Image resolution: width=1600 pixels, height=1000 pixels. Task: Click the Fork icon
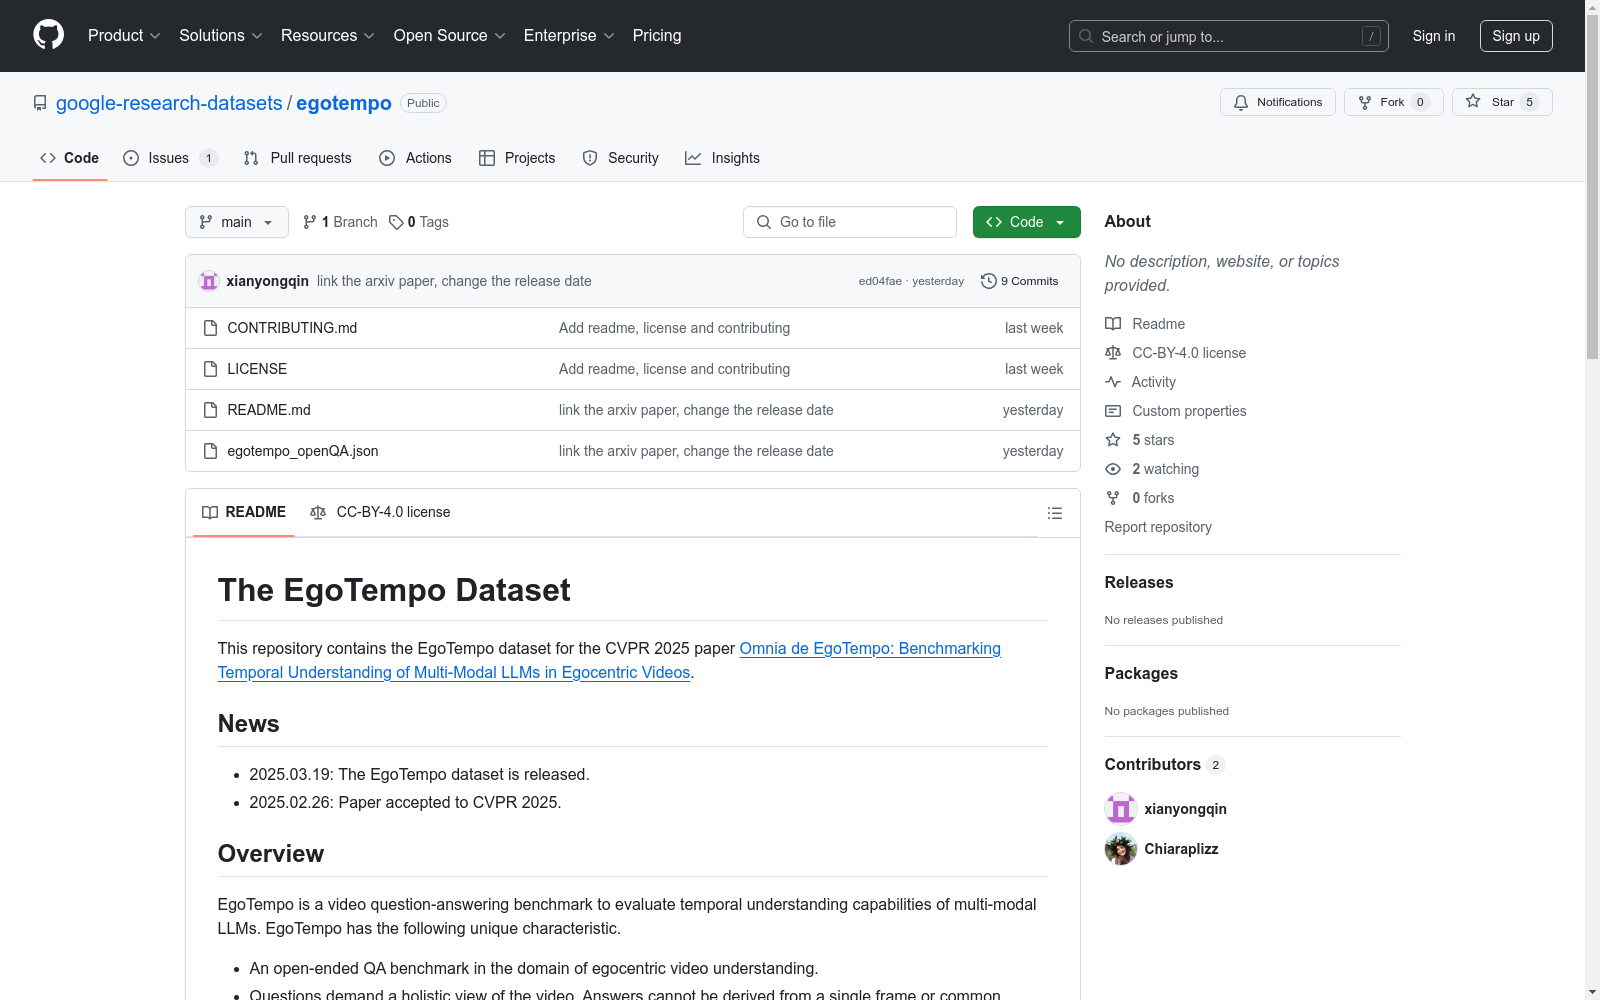[1365, 102]
